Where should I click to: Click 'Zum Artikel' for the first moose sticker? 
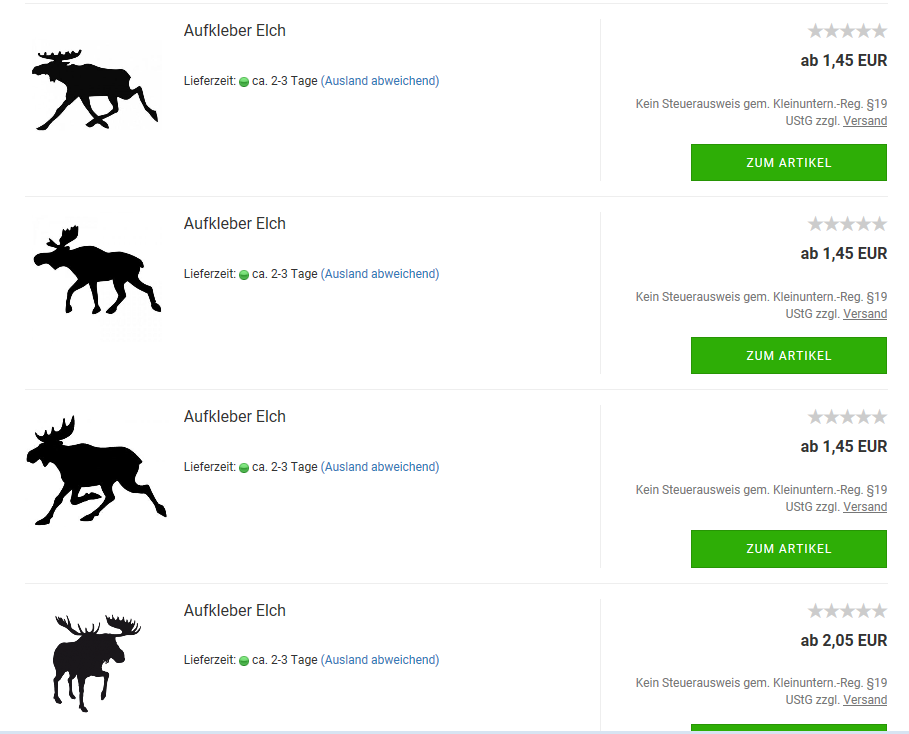click(x=789, y=163)
